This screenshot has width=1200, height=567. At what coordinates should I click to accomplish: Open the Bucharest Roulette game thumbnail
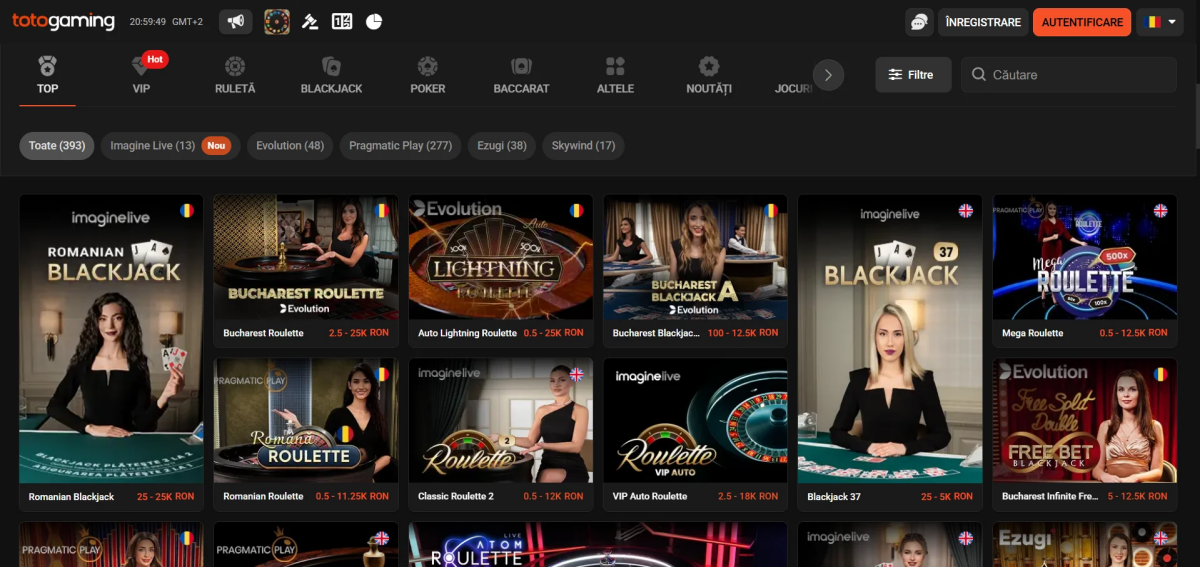[306, 258]
